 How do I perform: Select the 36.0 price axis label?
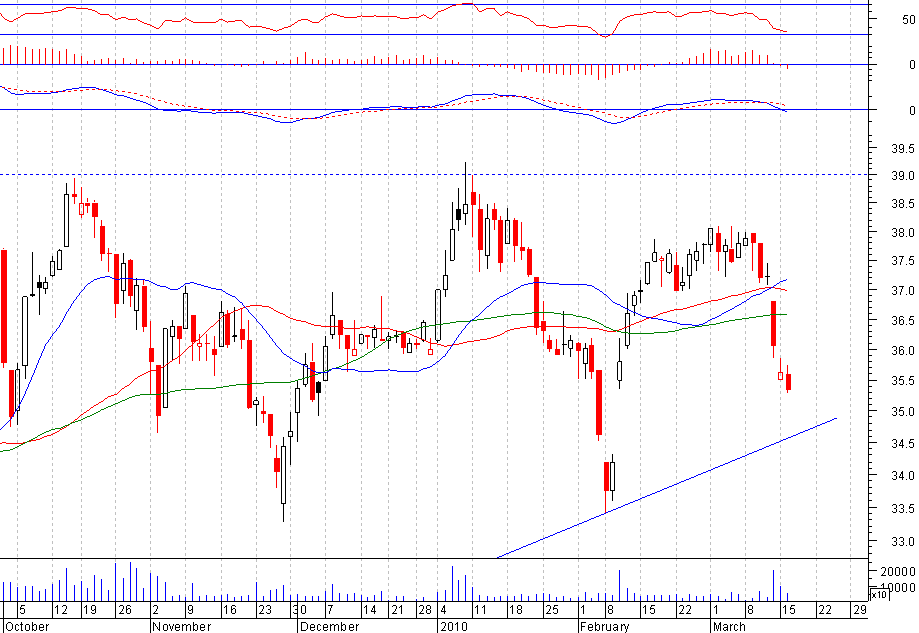[903, 350]
